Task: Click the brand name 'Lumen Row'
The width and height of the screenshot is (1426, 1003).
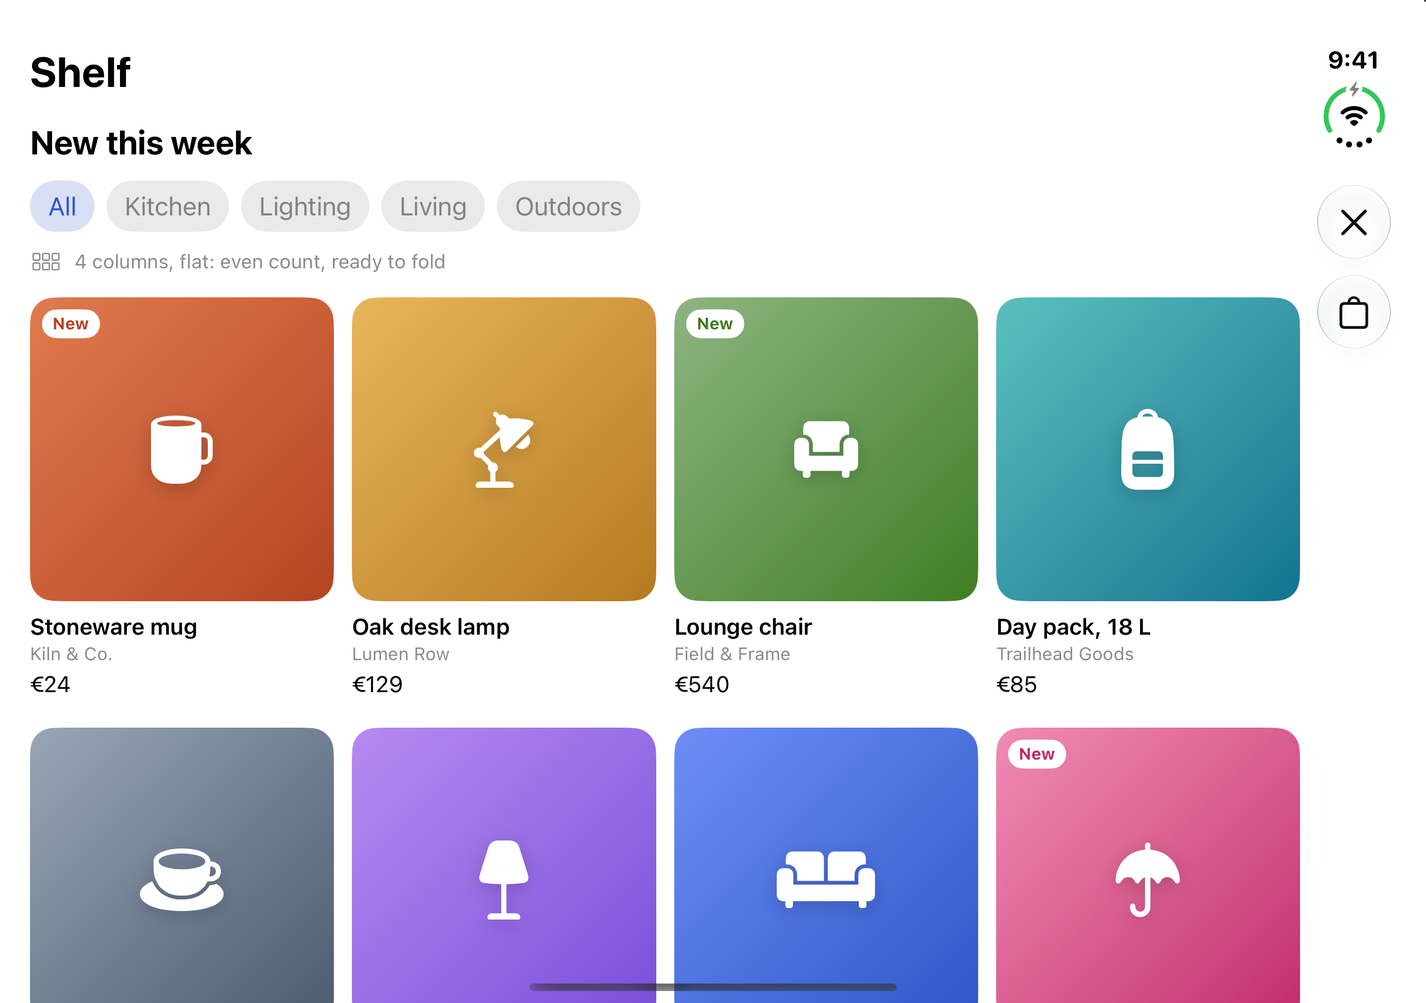Action: 401,654
